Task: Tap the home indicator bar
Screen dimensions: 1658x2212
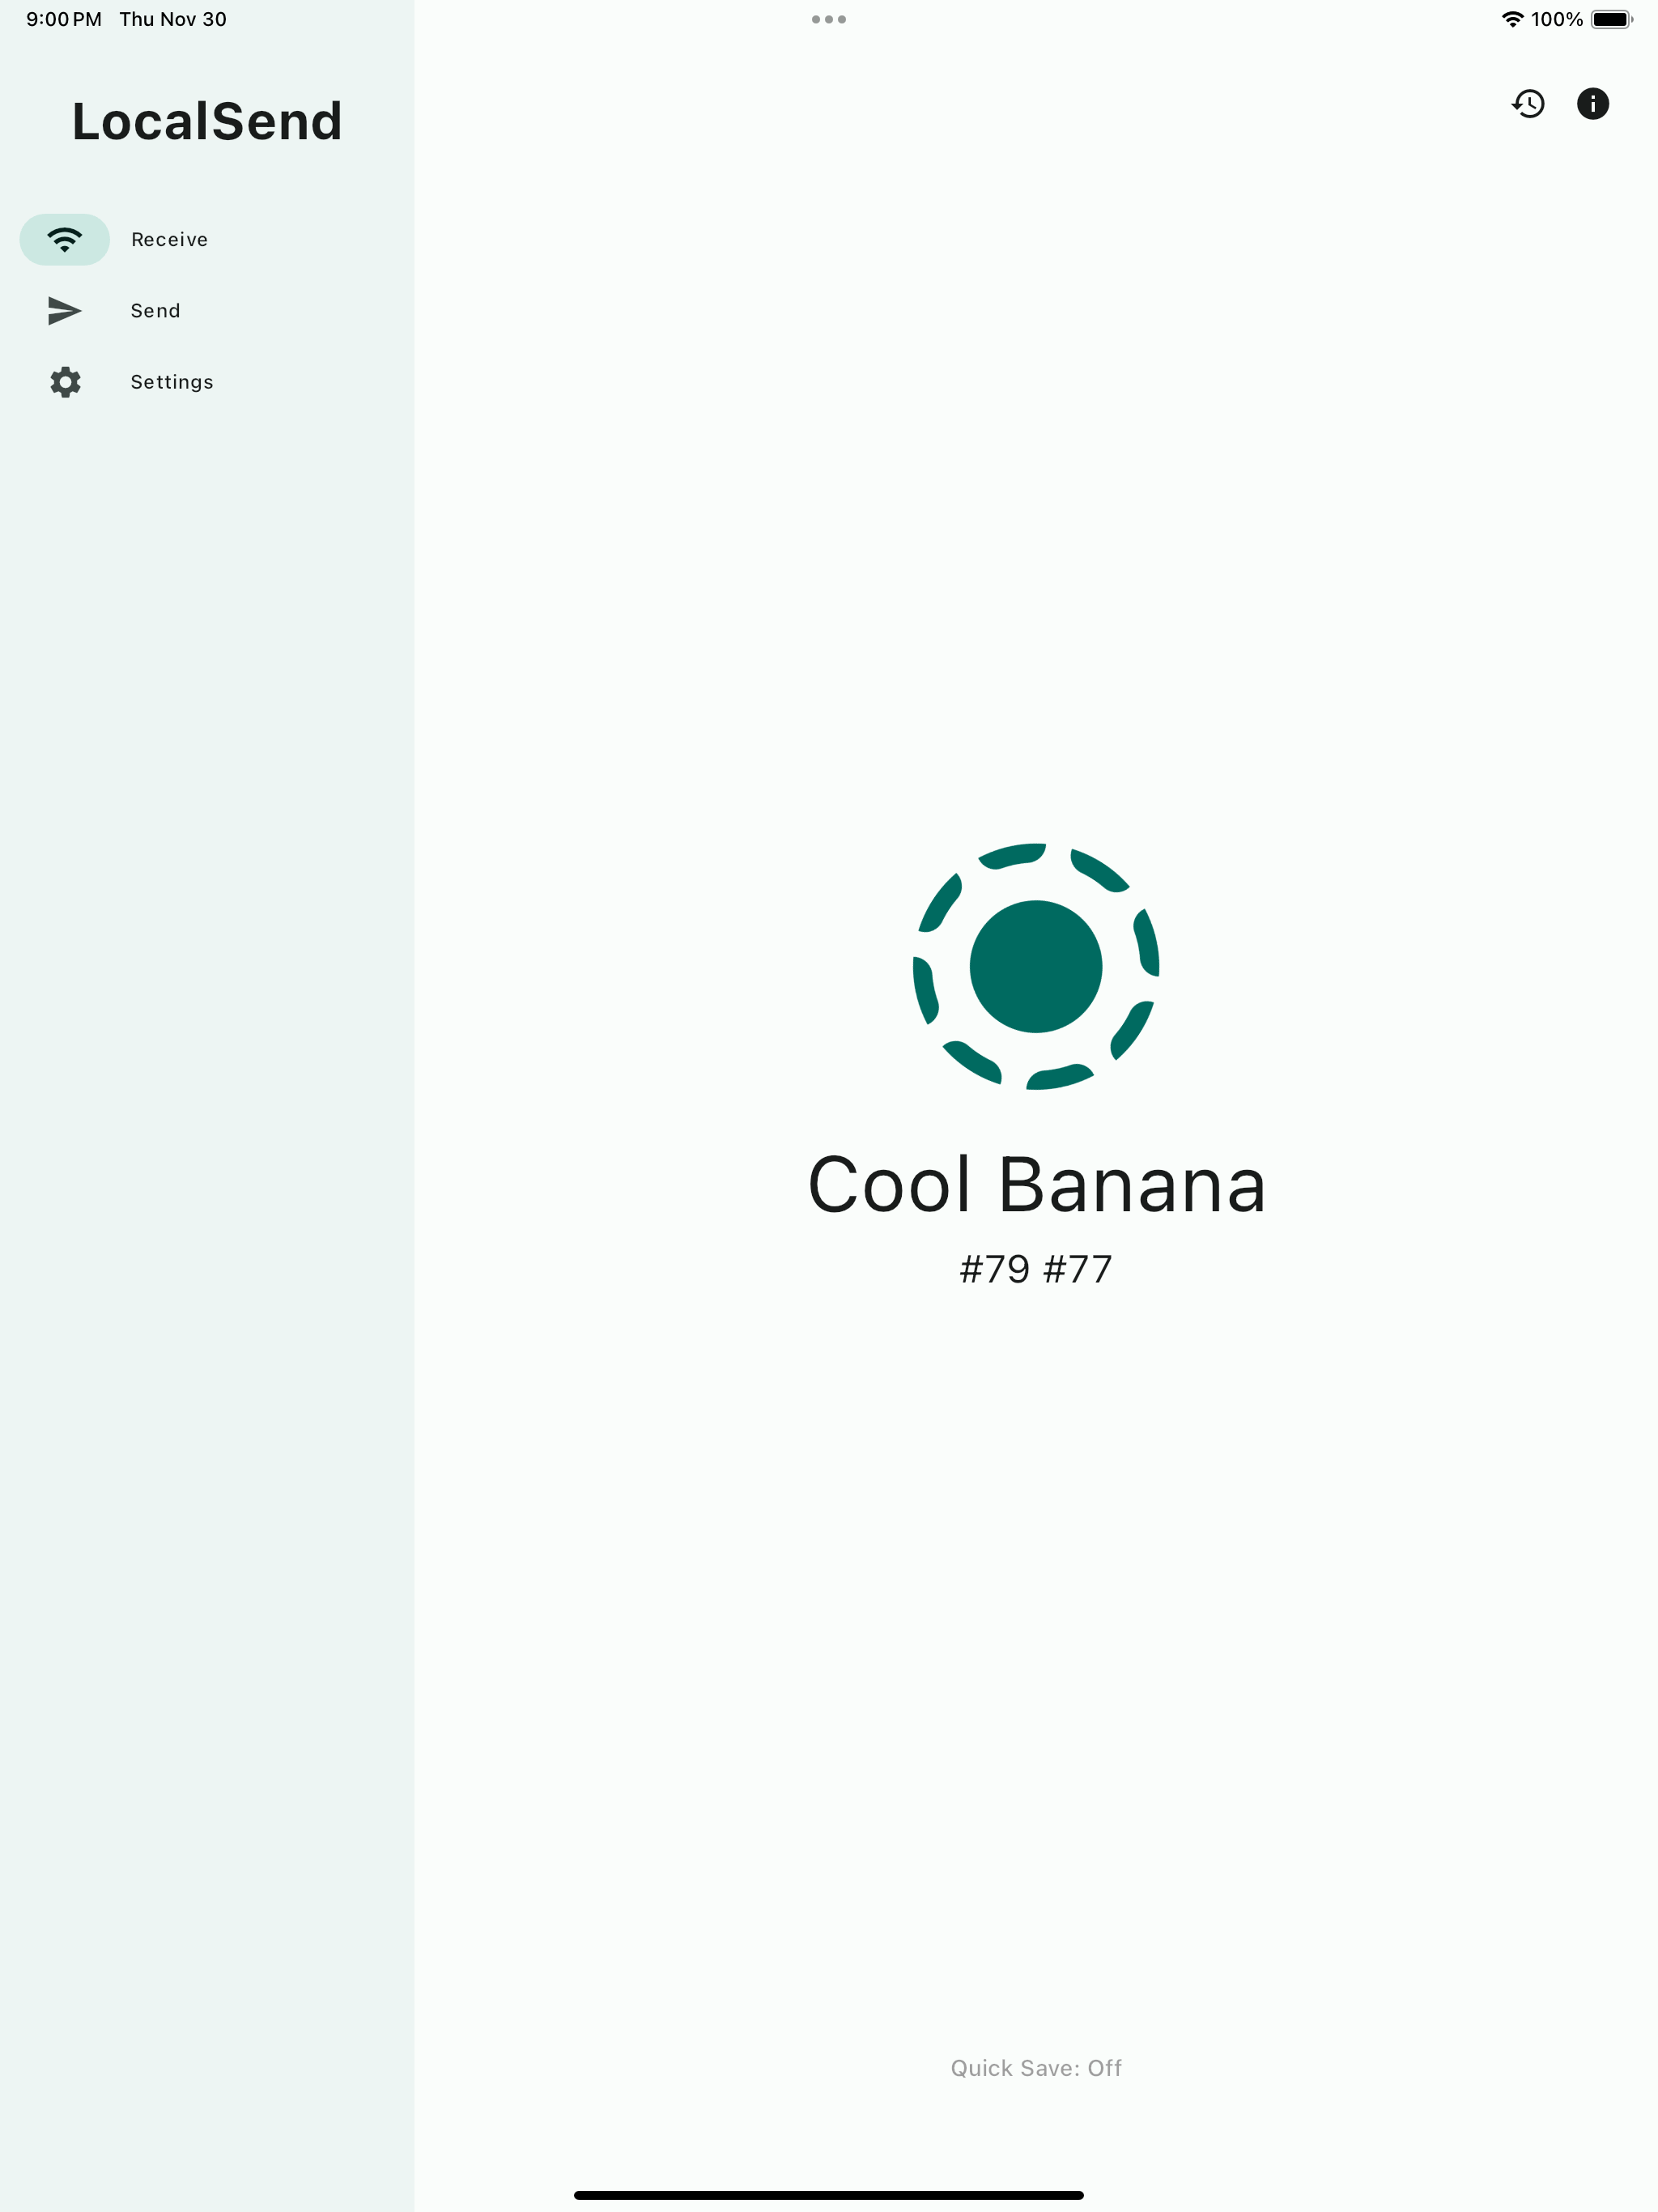Action: click(x=829, y=2195)
